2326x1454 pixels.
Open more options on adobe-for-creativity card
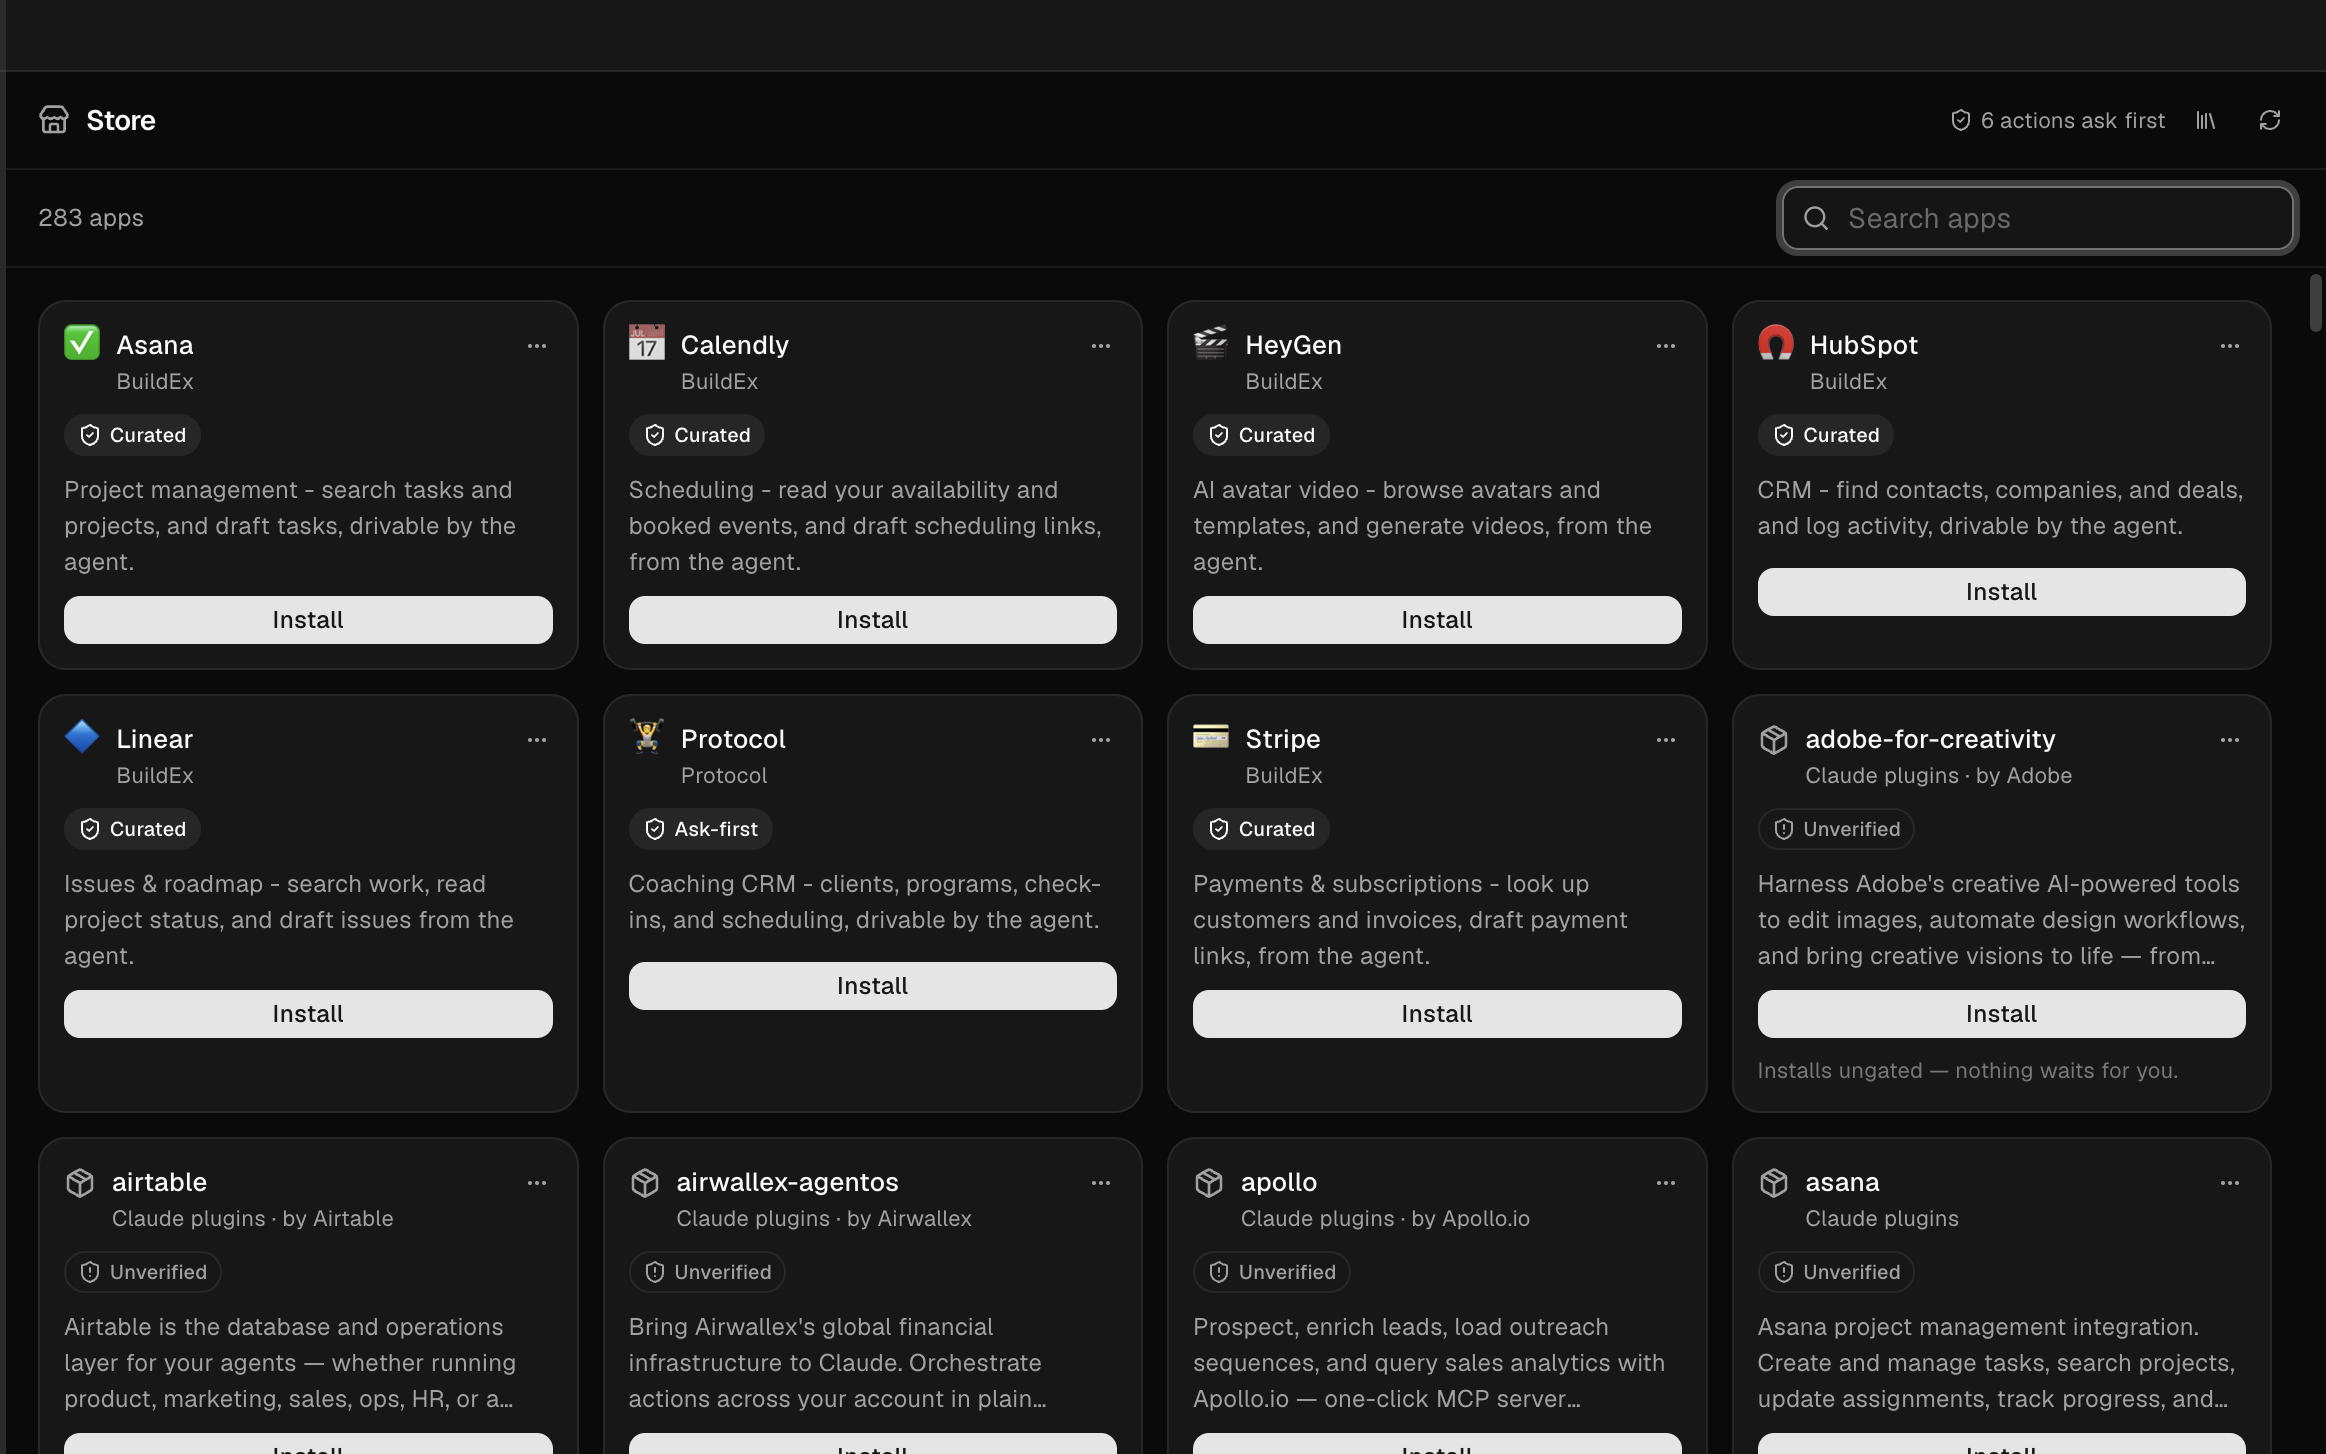click(x=2230, y=740)
